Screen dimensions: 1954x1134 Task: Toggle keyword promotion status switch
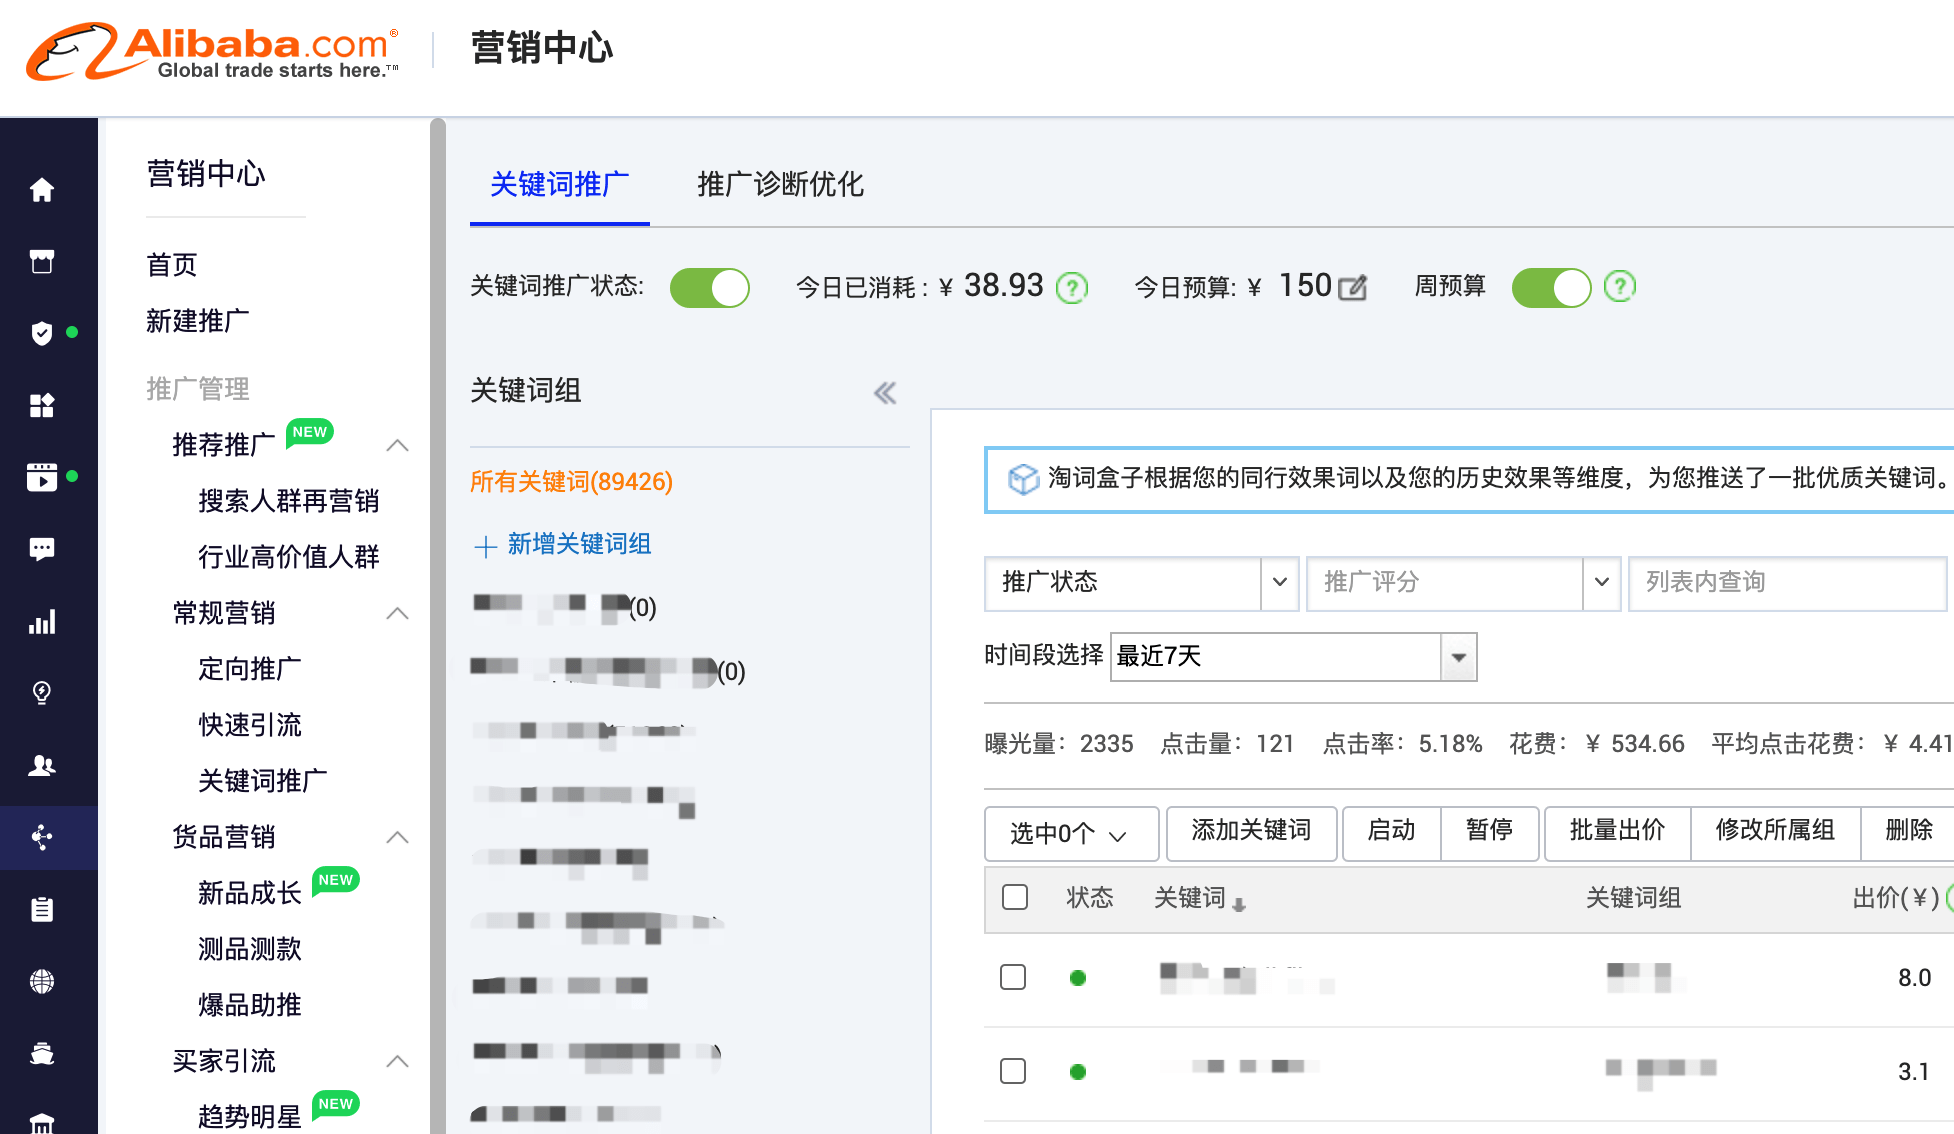point(710,288)
